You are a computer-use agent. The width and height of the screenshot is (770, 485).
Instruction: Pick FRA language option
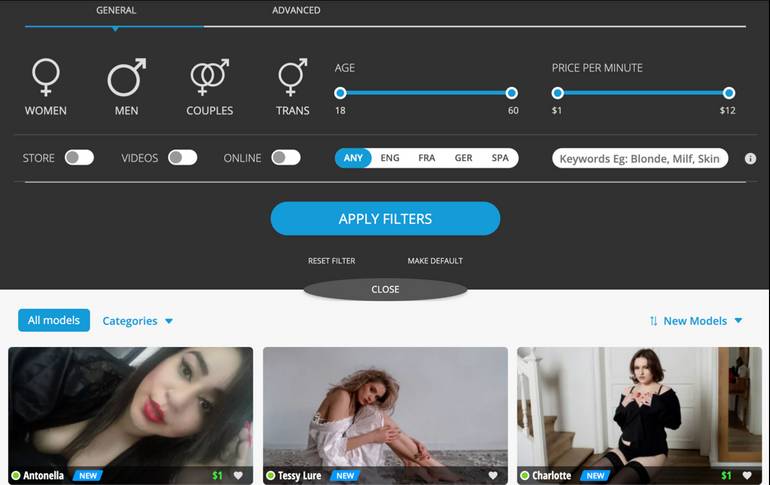click(x=427, y=158)
